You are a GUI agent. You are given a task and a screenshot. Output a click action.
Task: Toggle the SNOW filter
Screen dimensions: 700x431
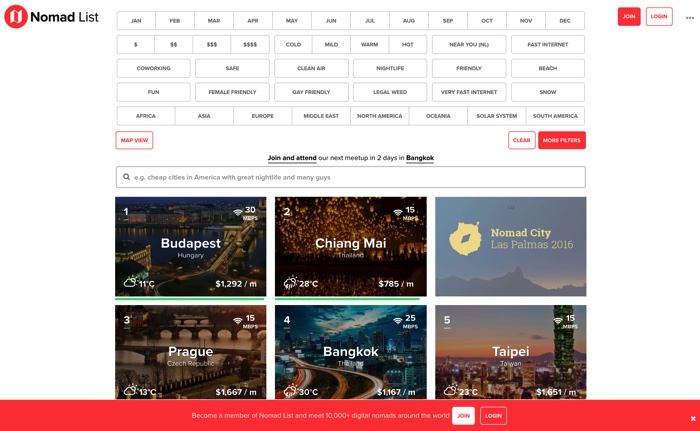(548, 92)
